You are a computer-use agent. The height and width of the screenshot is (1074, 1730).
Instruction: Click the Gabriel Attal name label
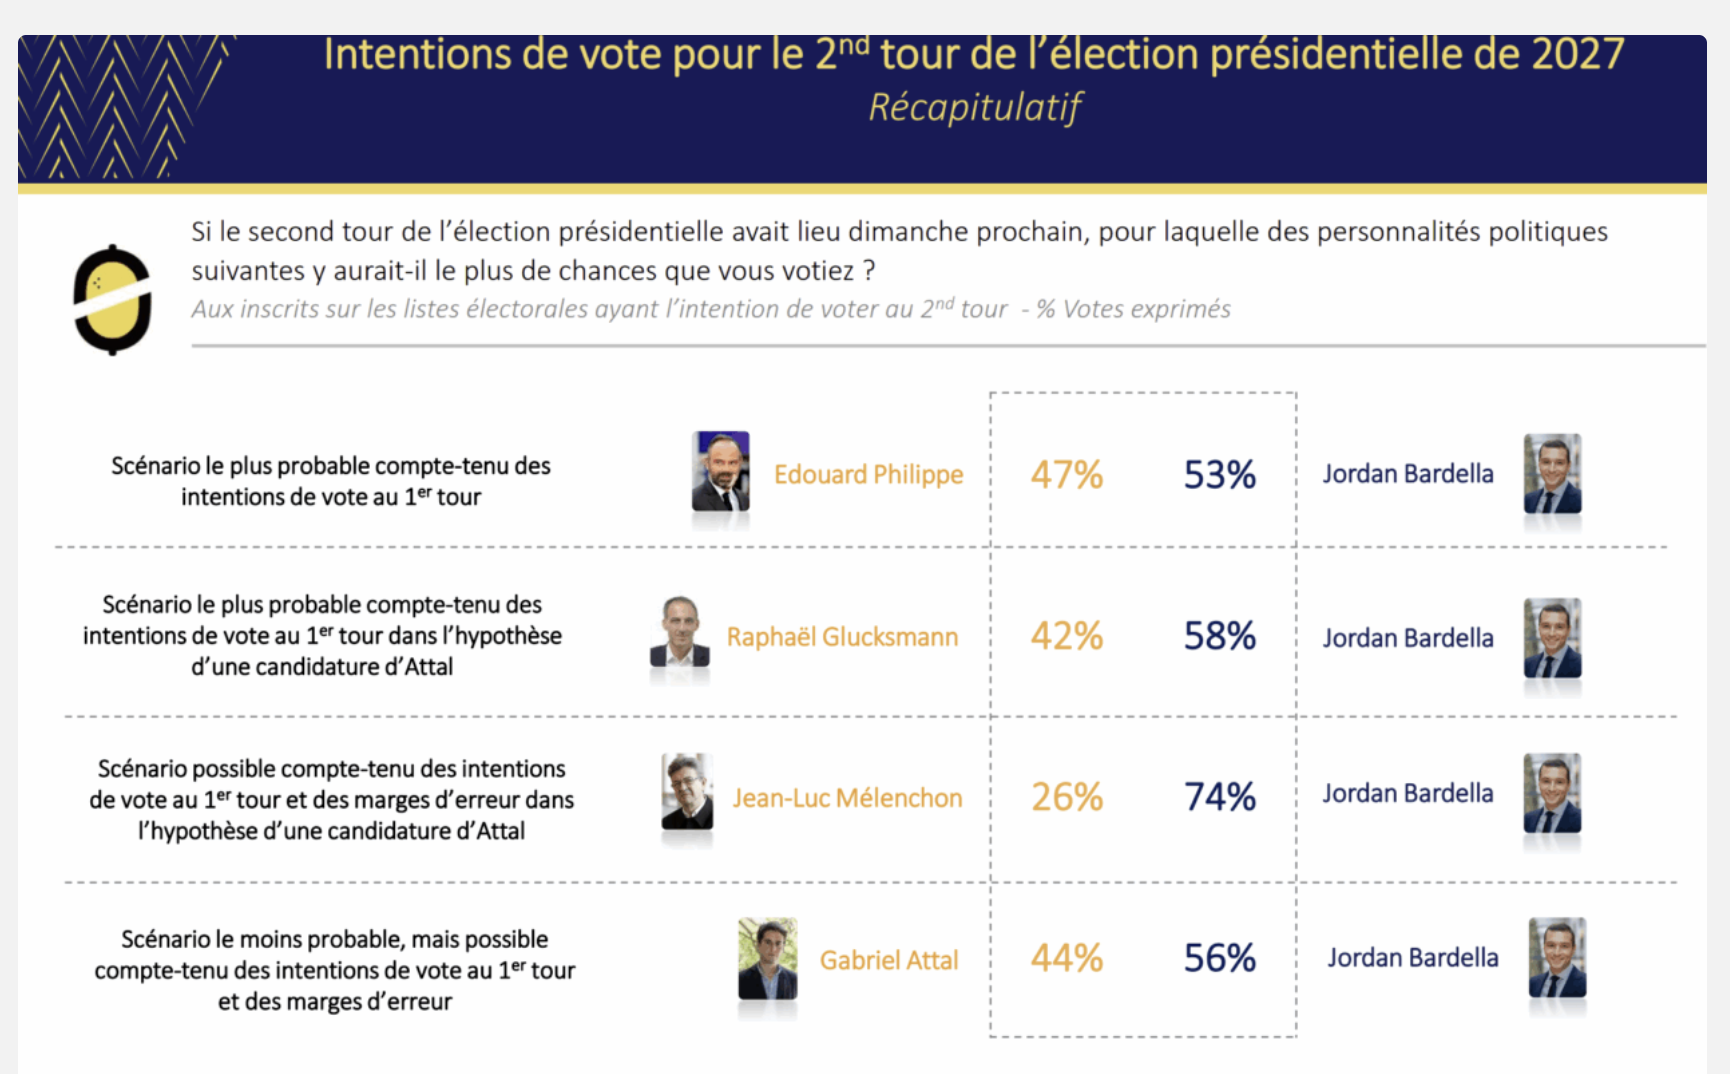click(x=889, y=960)
